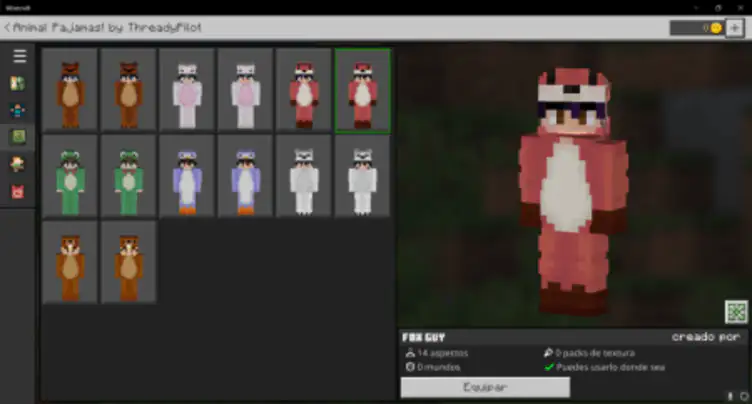Open the red pig-face sidebar icon

18,192
